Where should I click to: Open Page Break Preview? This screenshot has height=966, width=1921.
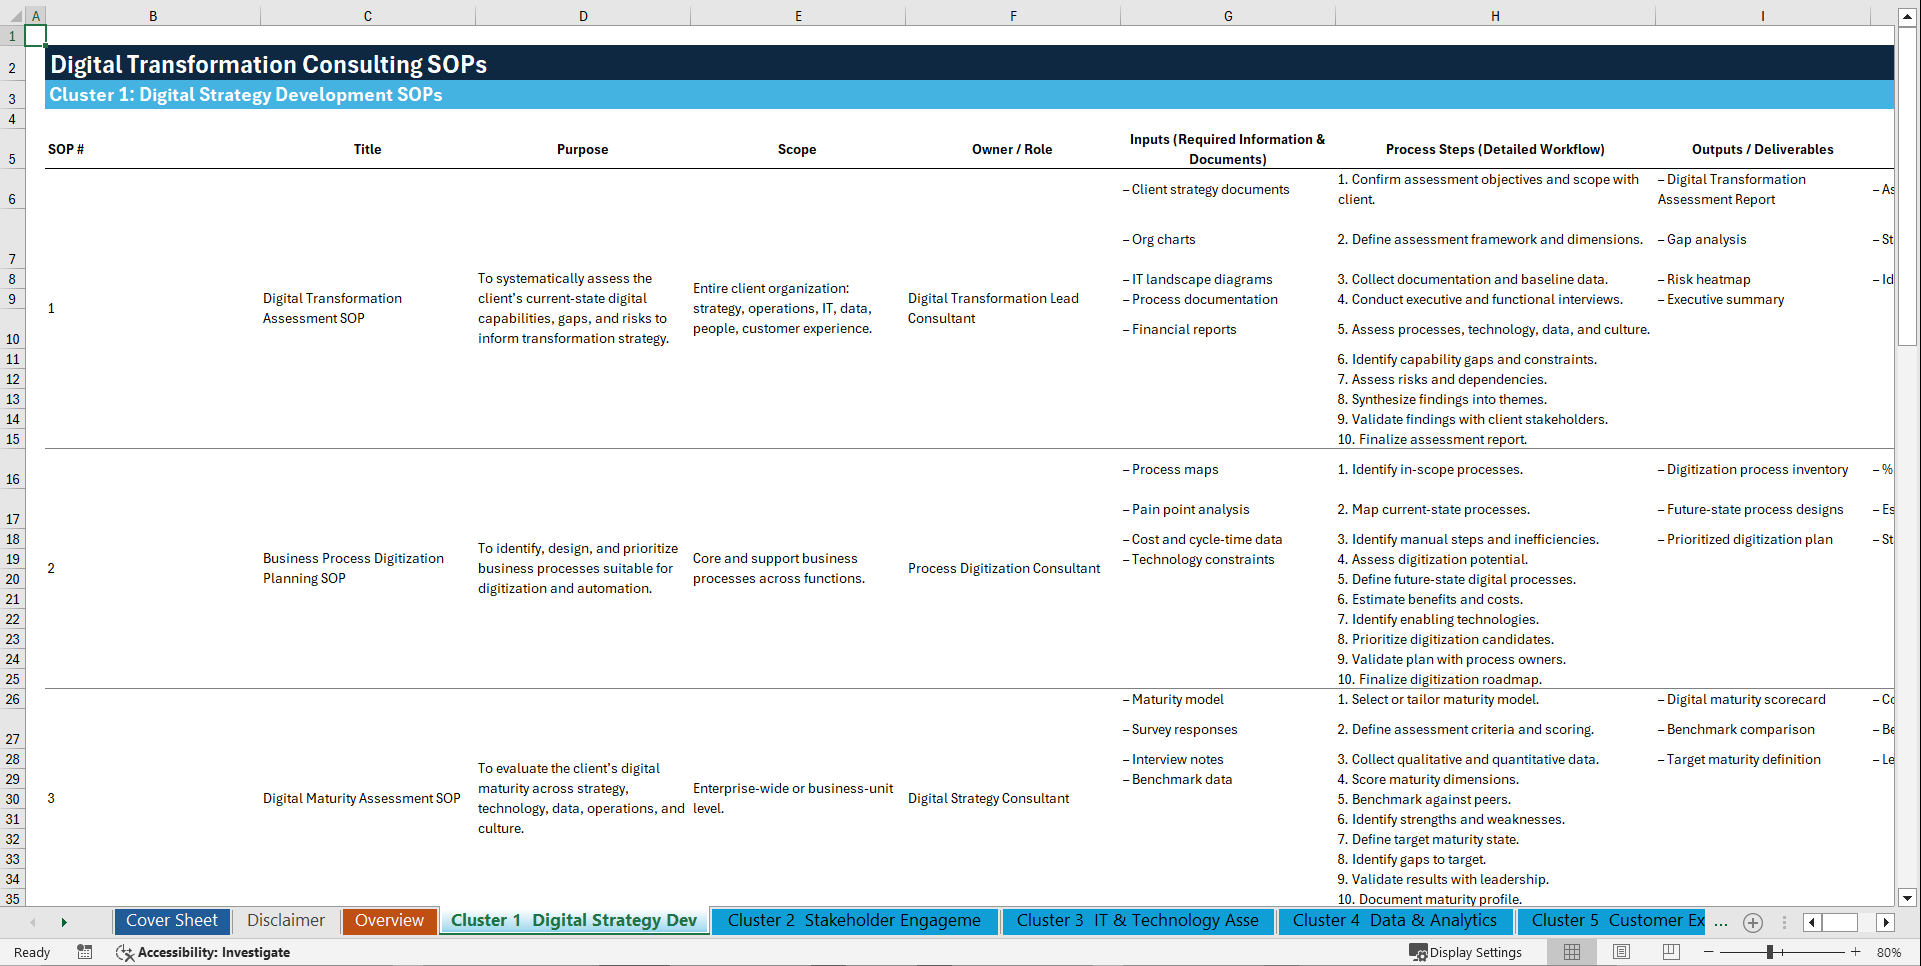tap(1671, 952)
